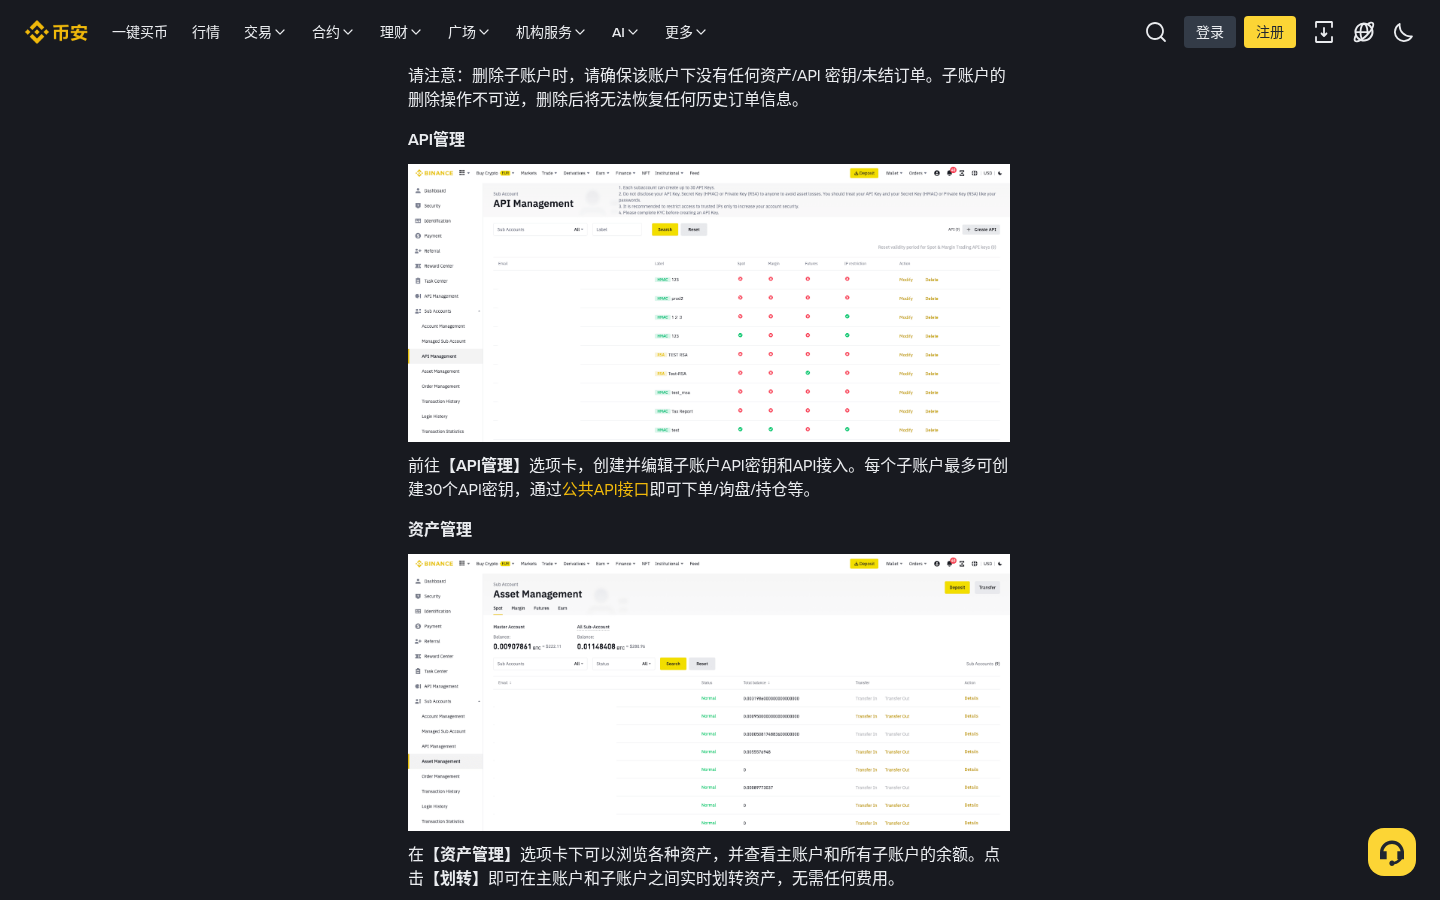Go to 行情 markets page
This screenshot has height=900, width=1440.
coord(206,32)
